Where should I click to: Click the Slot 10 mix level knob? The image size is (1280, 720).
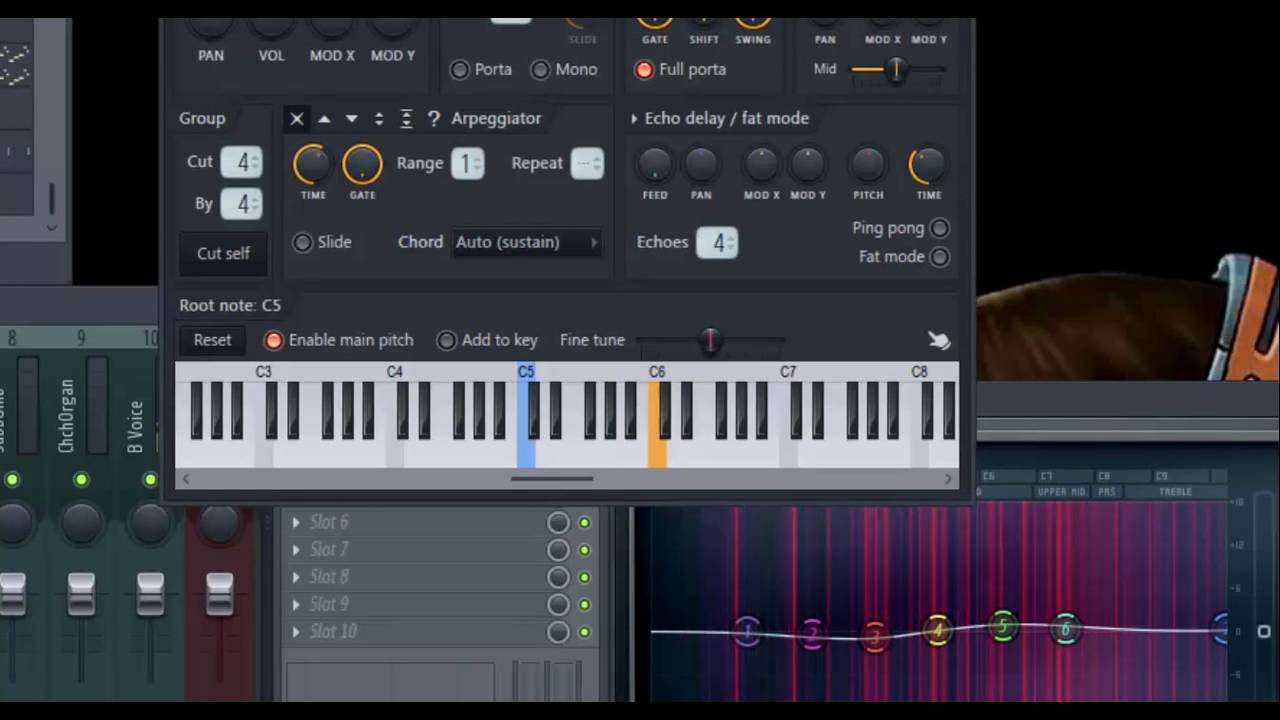(558, 632)
